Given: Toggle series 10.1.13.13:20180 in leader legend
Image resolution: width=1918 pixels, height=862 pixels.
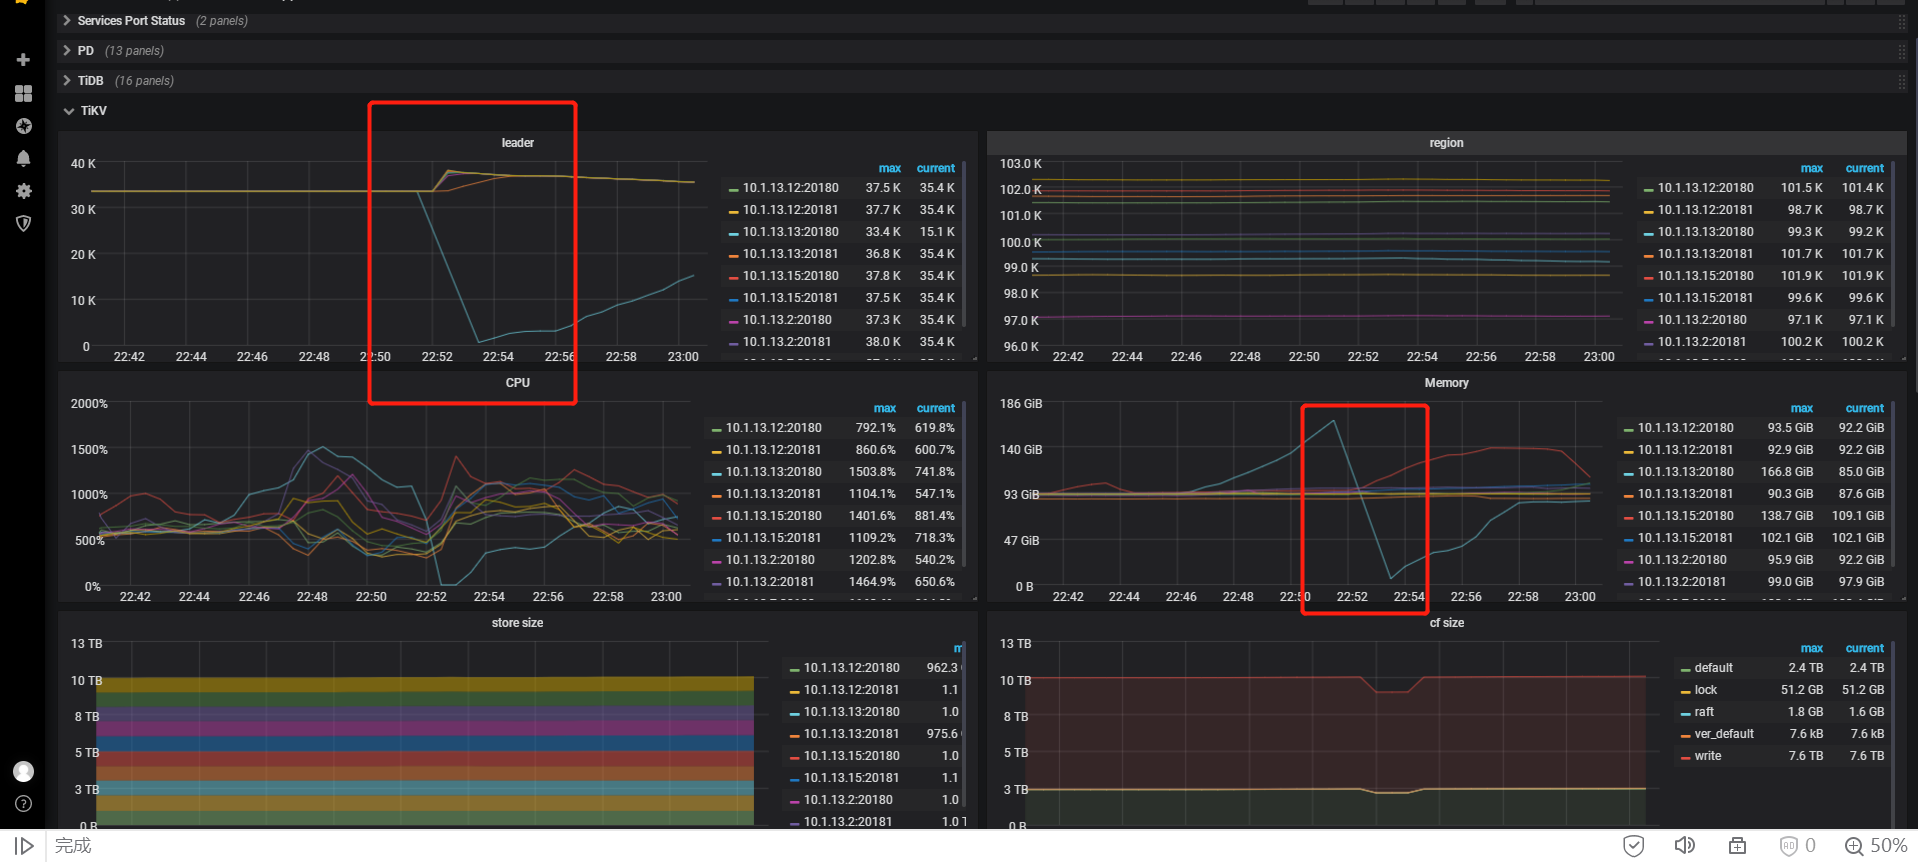Looking at the screenshot, I should point(791,232).
